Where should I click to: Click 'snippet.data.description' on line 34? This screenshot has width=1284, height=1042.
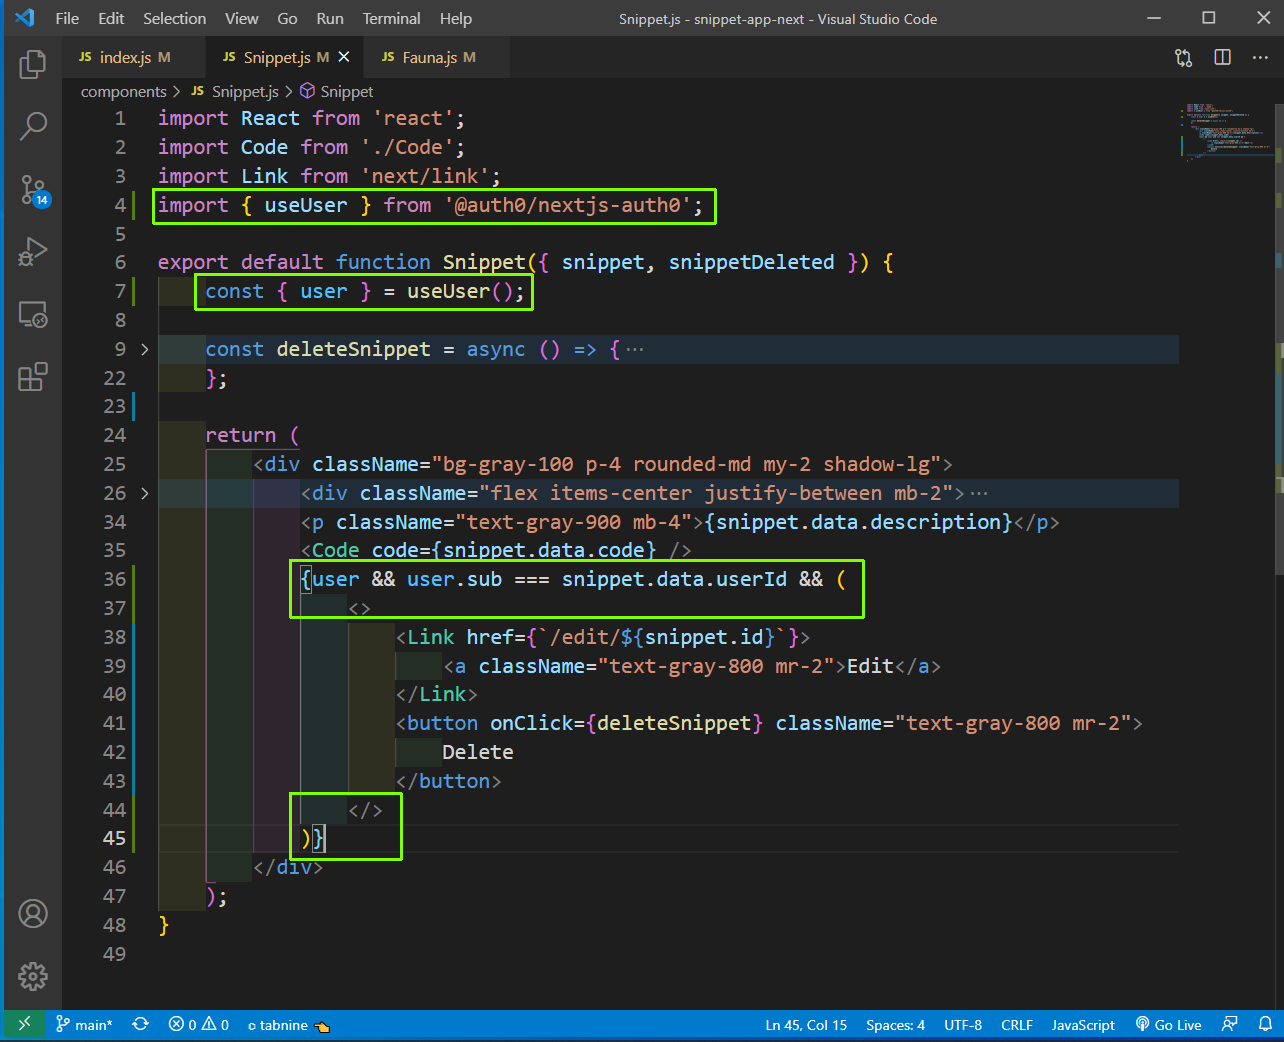tap(858, 522)
